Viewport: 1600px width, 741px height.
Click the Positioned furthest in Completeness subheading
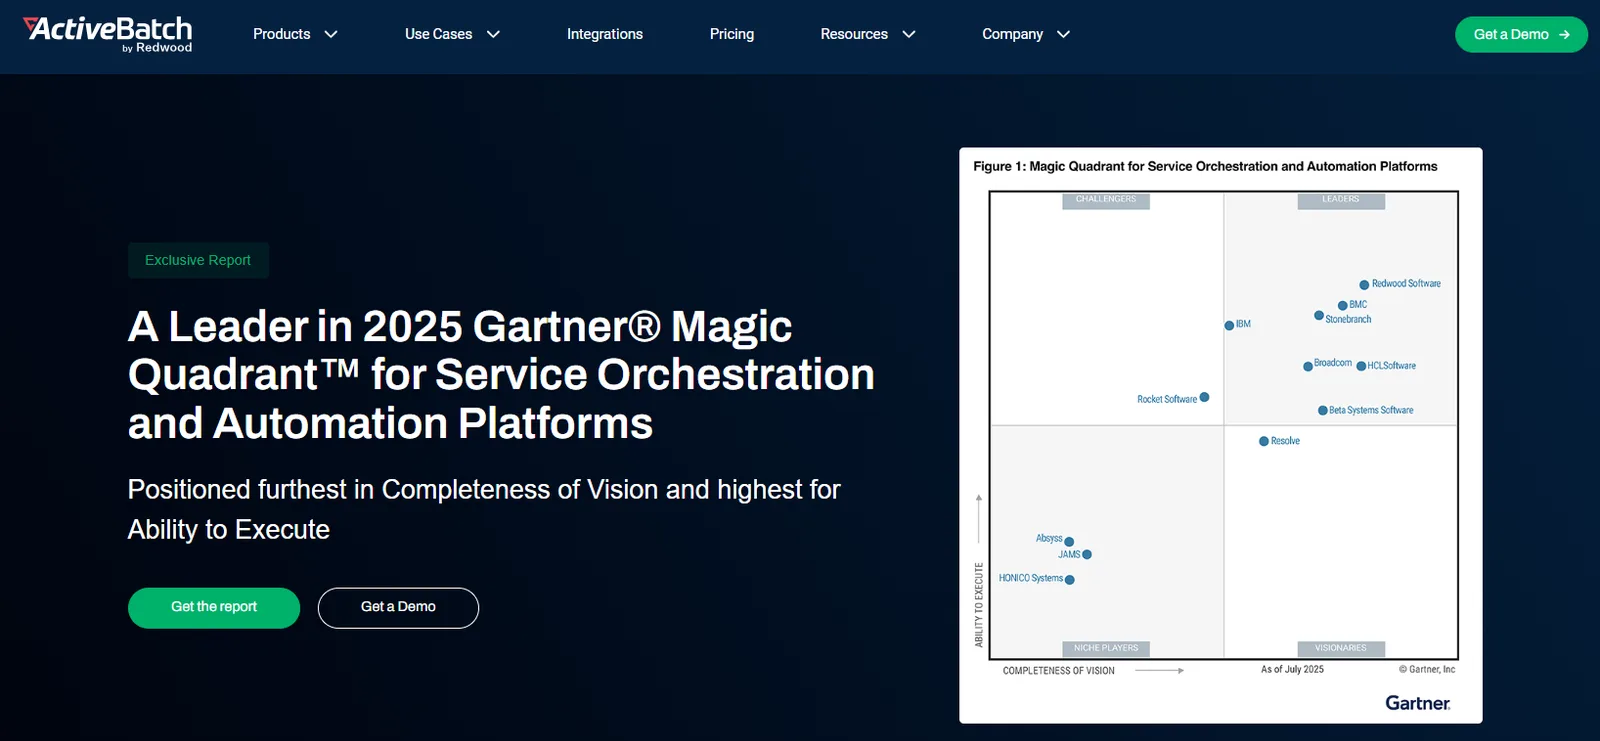click(x=484, y=509)
